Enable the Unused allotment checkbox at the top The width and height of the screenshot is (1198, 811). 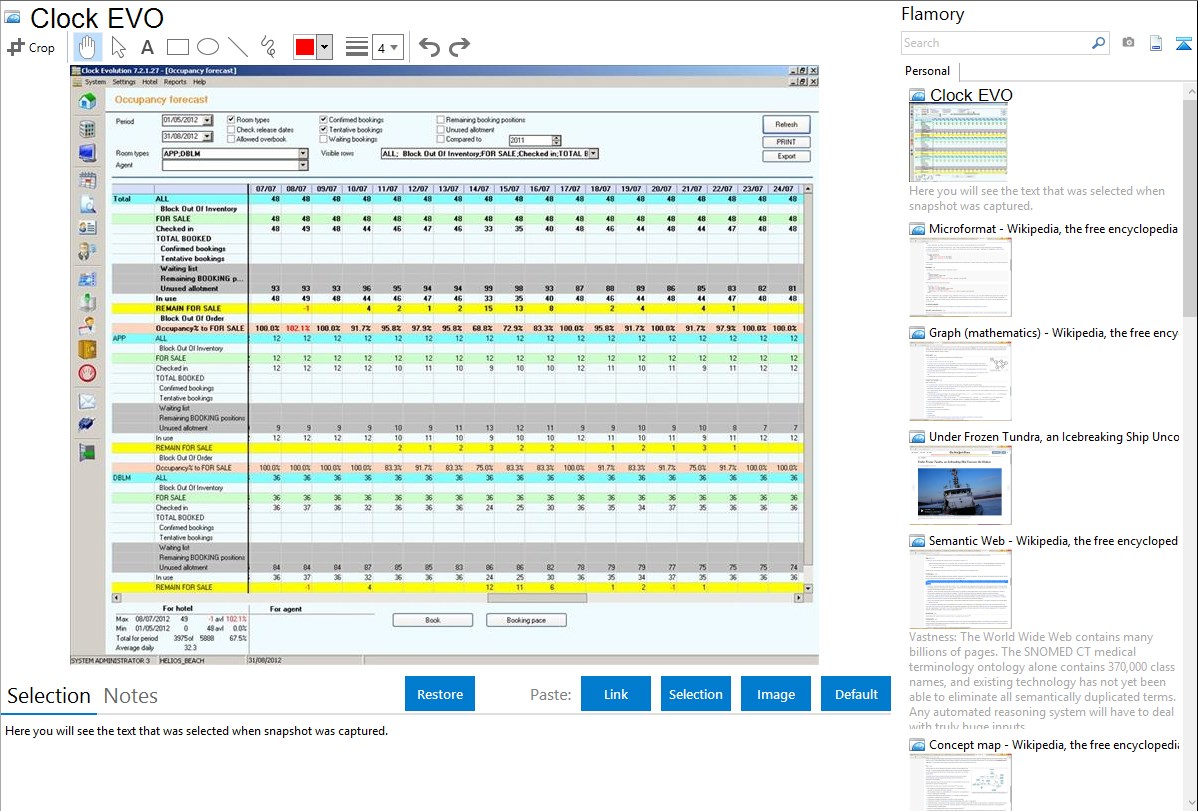(x=440, y=129)
